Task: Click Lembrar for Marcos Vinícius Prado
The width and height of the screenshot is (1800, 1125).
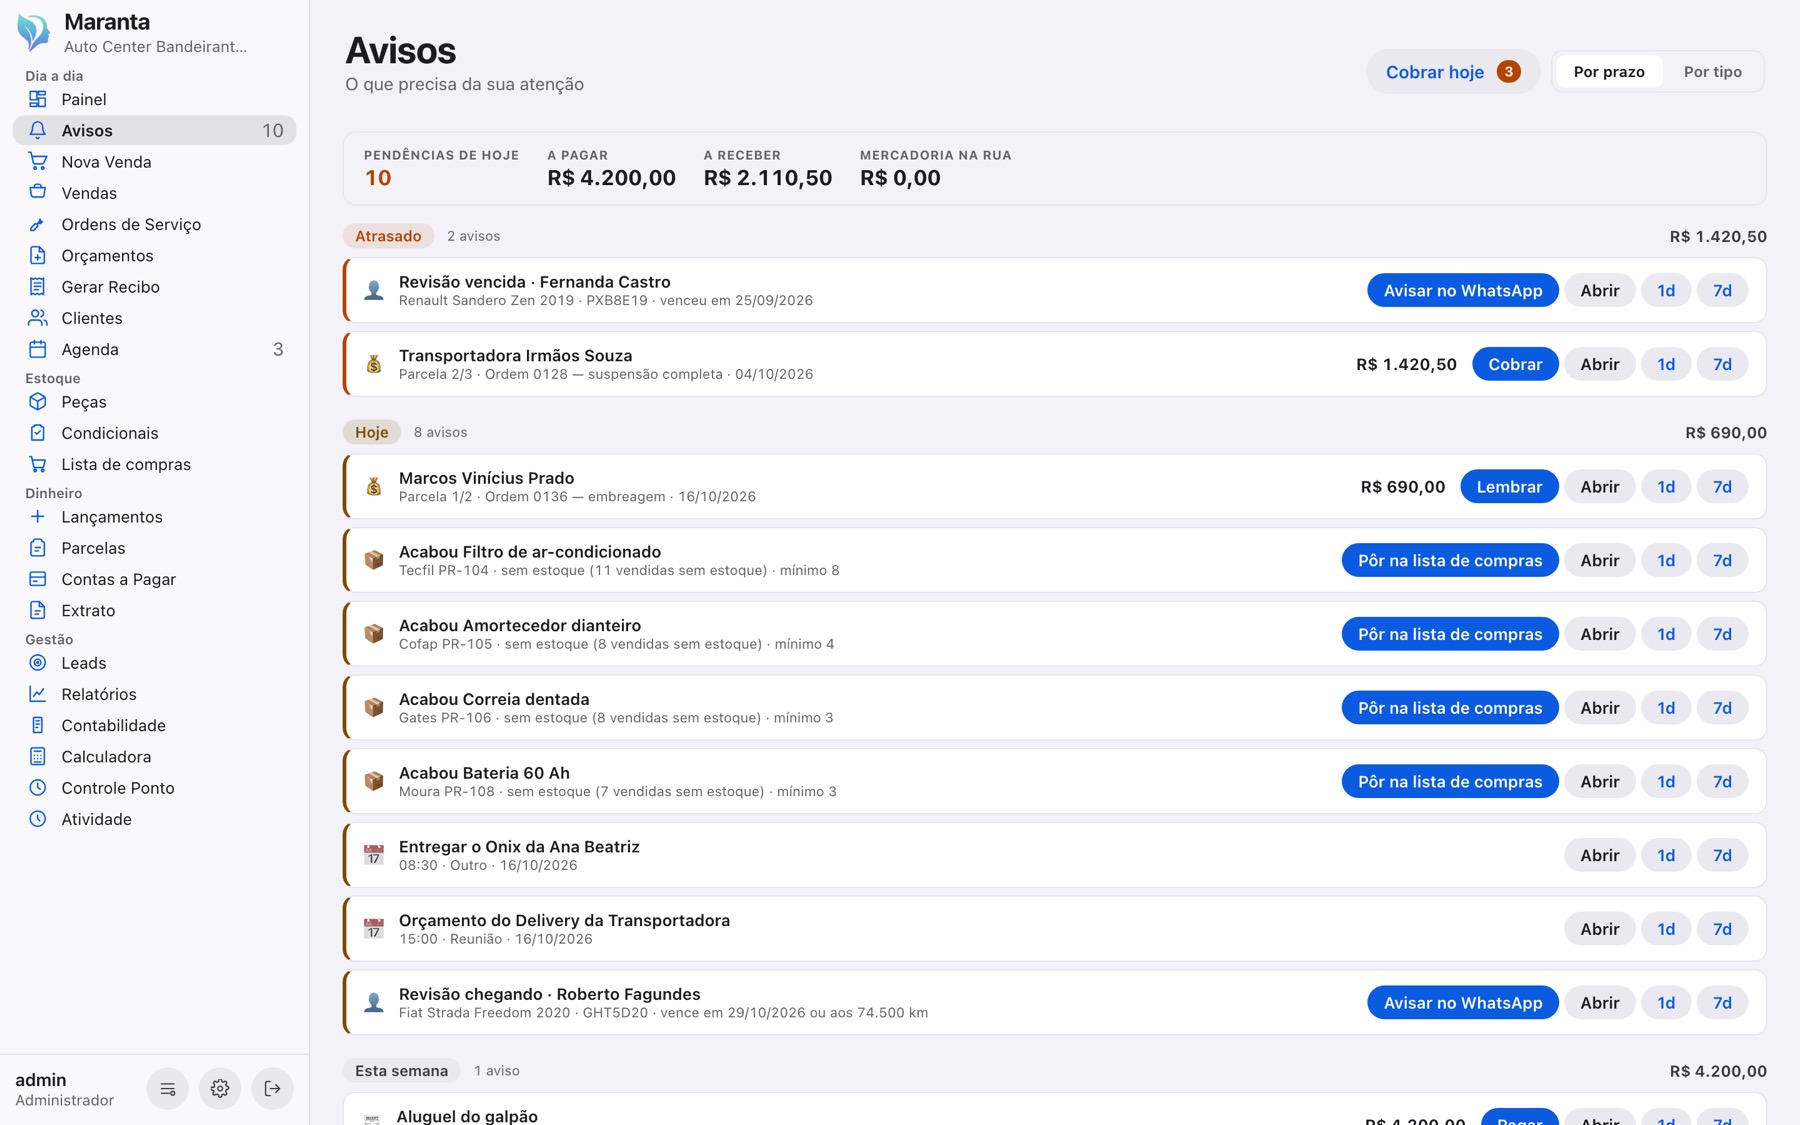Action: tap(1509, 486)
